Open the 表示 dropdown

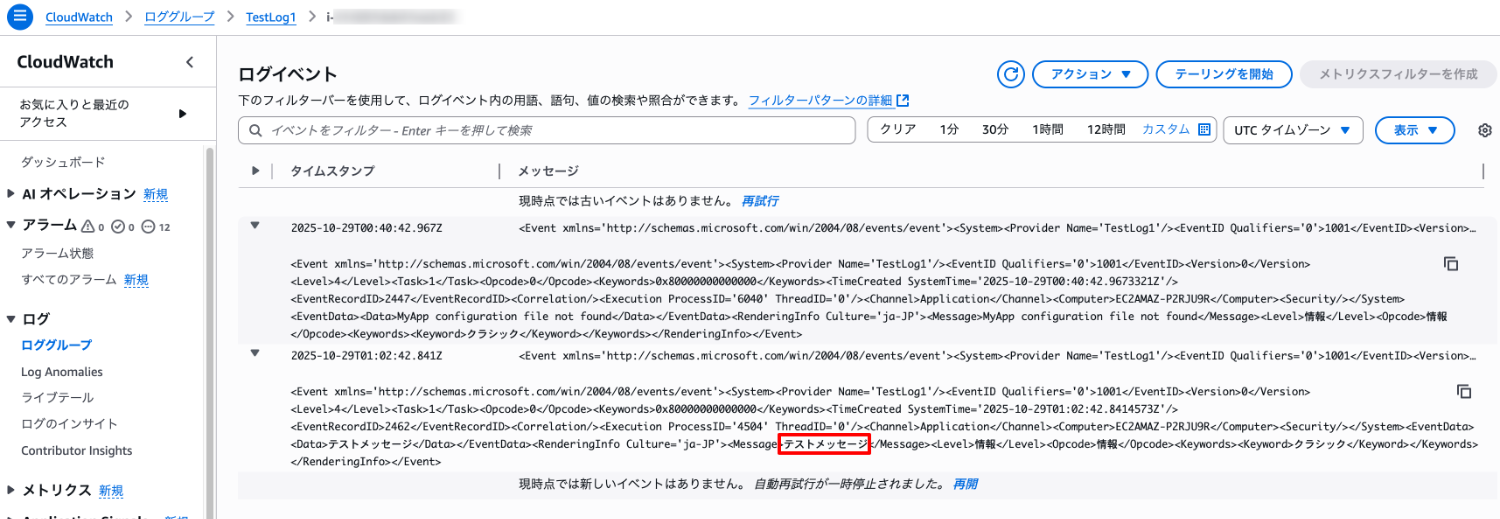click(x=1414, y=130)
